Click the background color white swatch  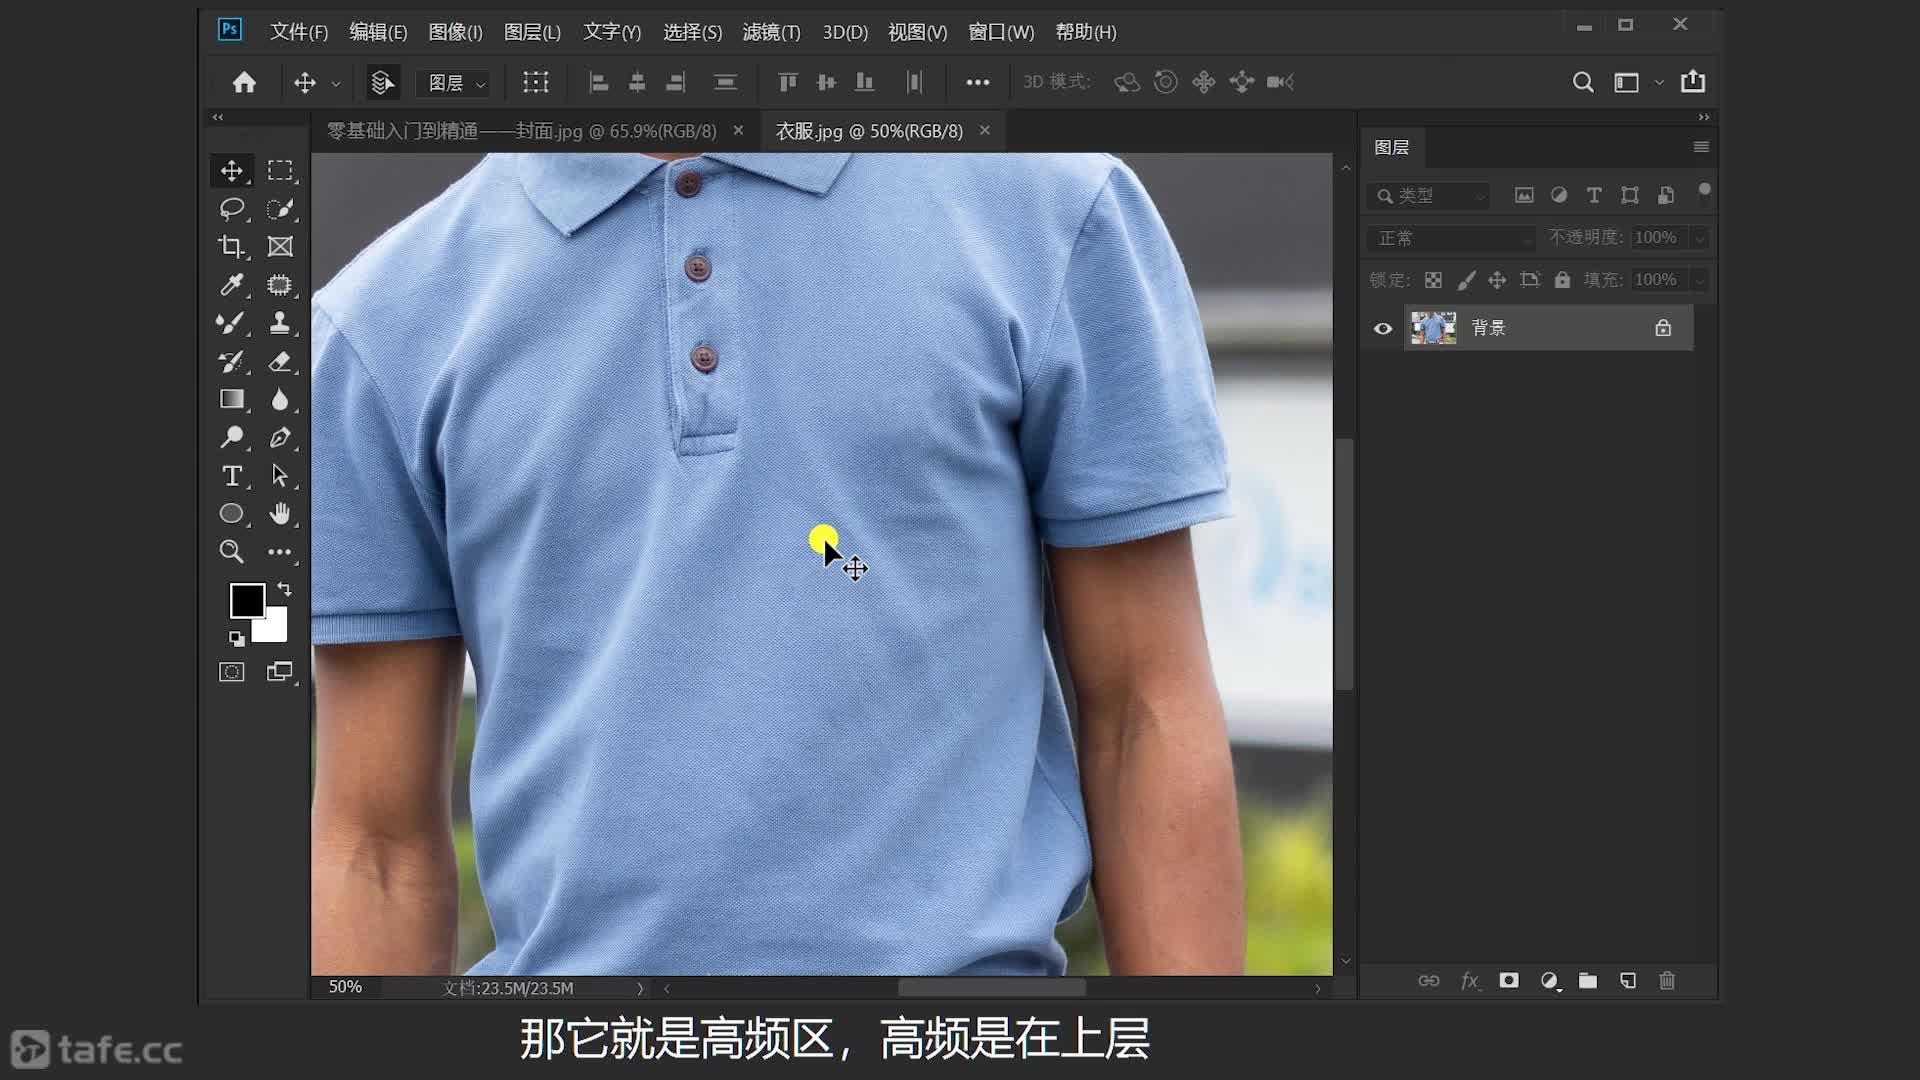(x=274, y=629)
